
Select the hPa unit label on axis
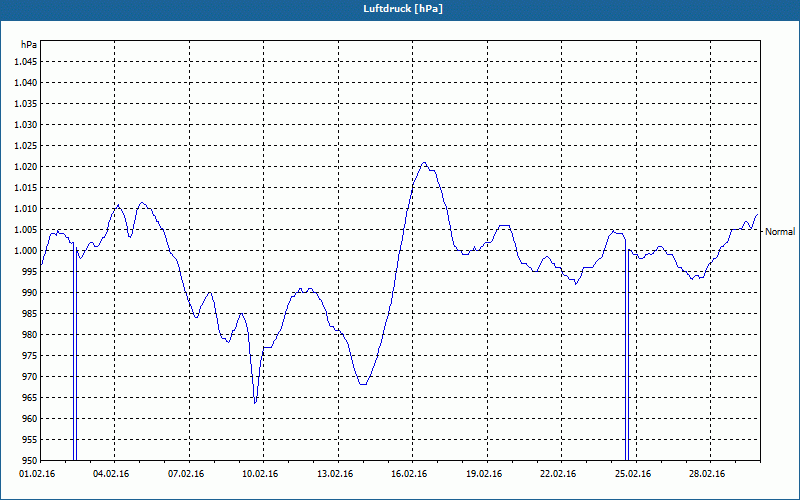click(x=29, y=44)
